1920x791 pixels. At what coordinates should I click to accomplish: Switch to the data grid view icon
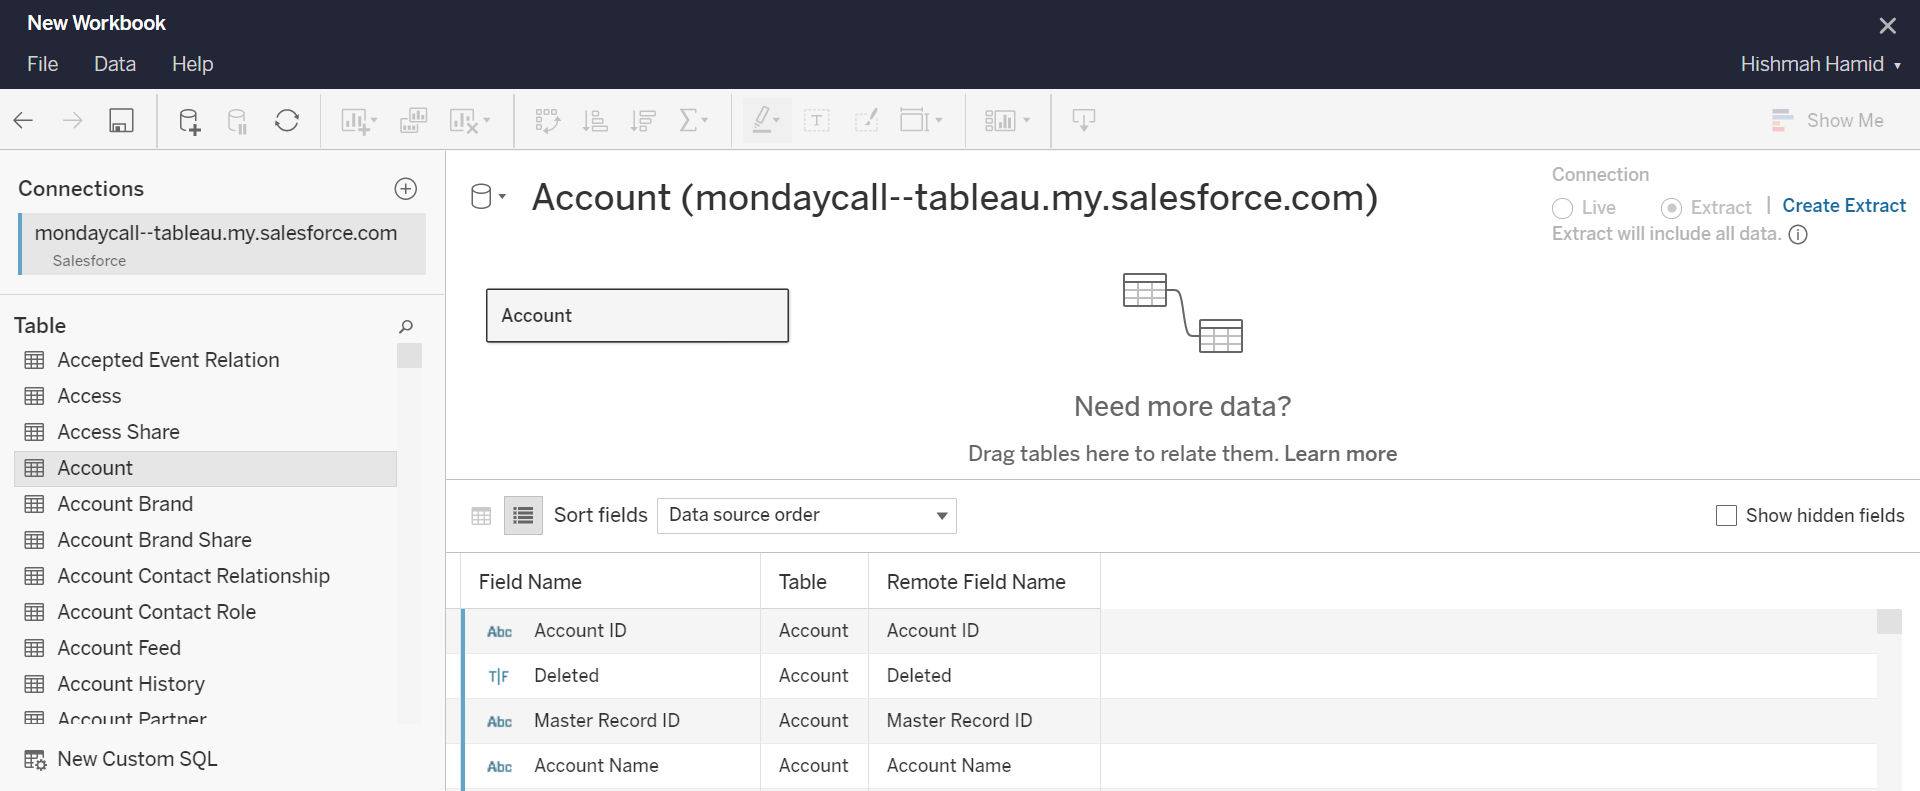click(x=481, y=516)
